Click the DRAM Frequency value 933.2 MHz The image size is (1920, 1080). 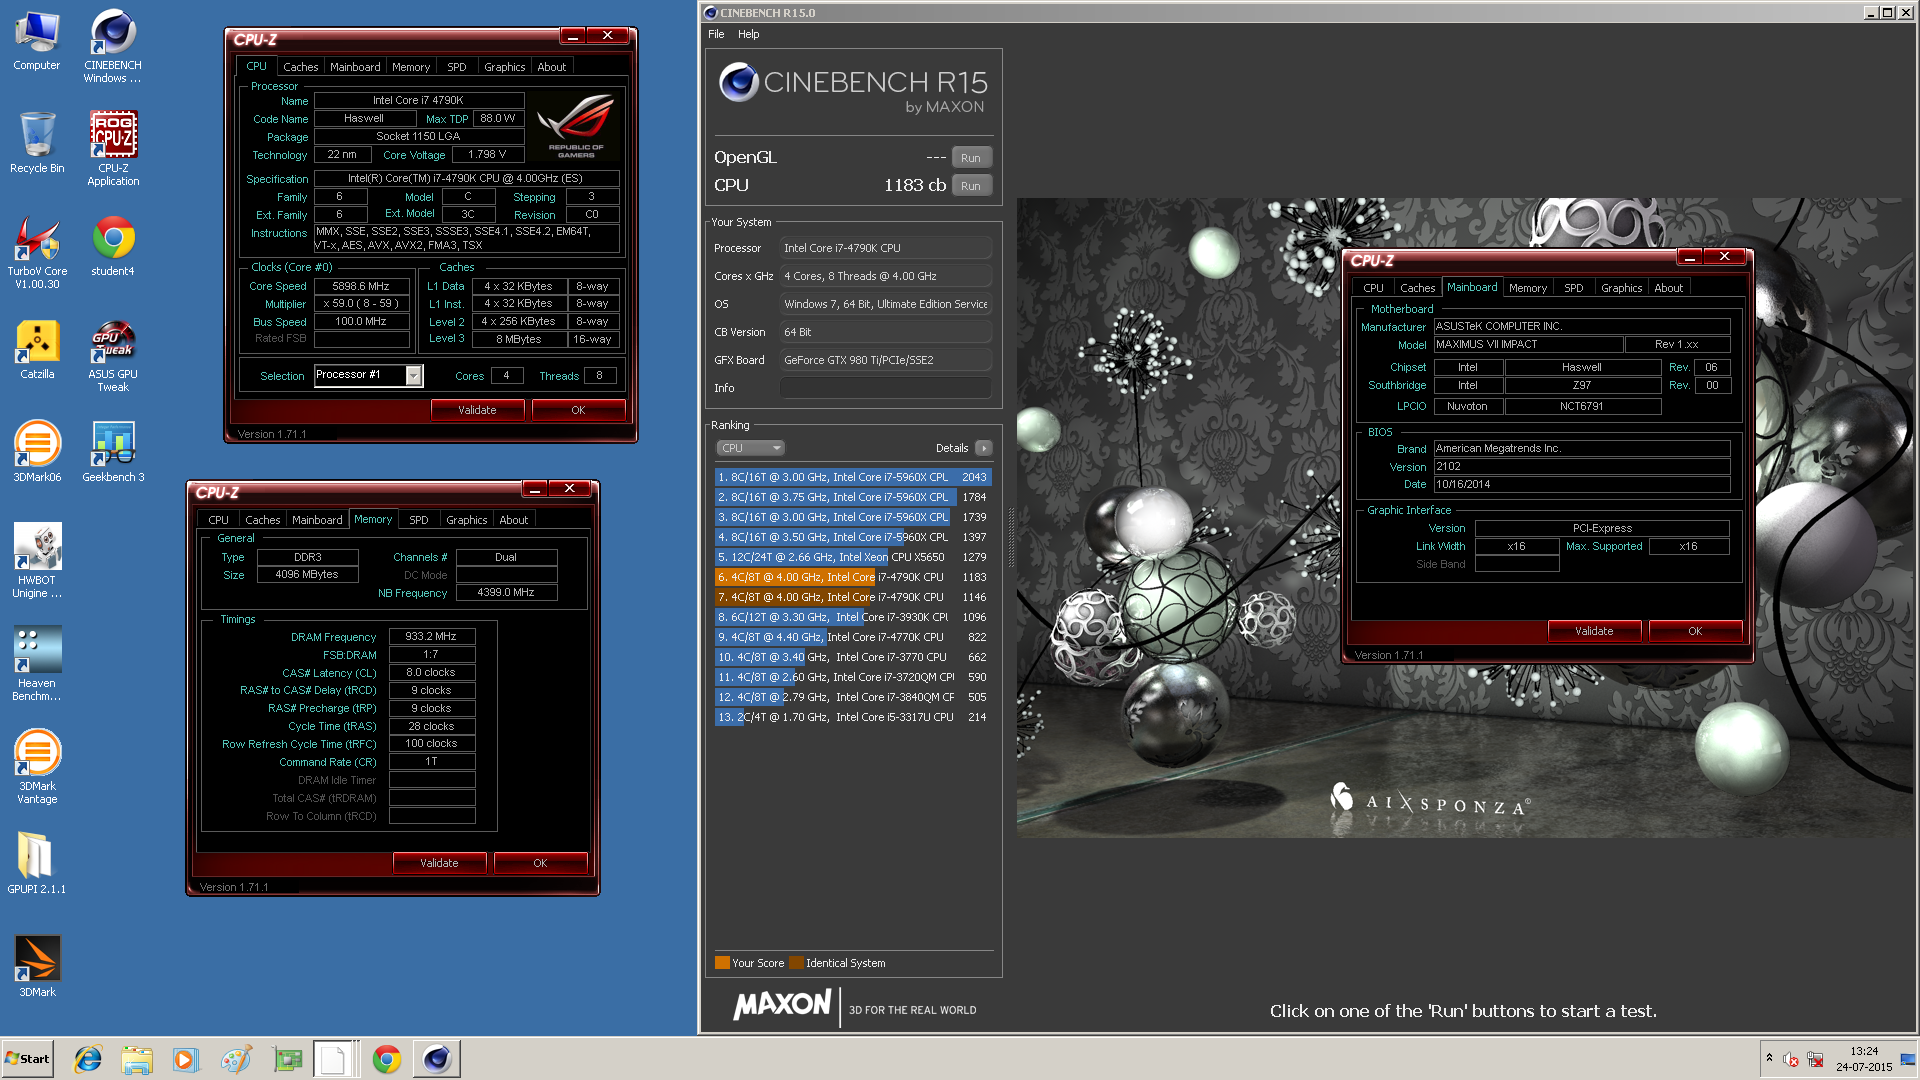431,636
